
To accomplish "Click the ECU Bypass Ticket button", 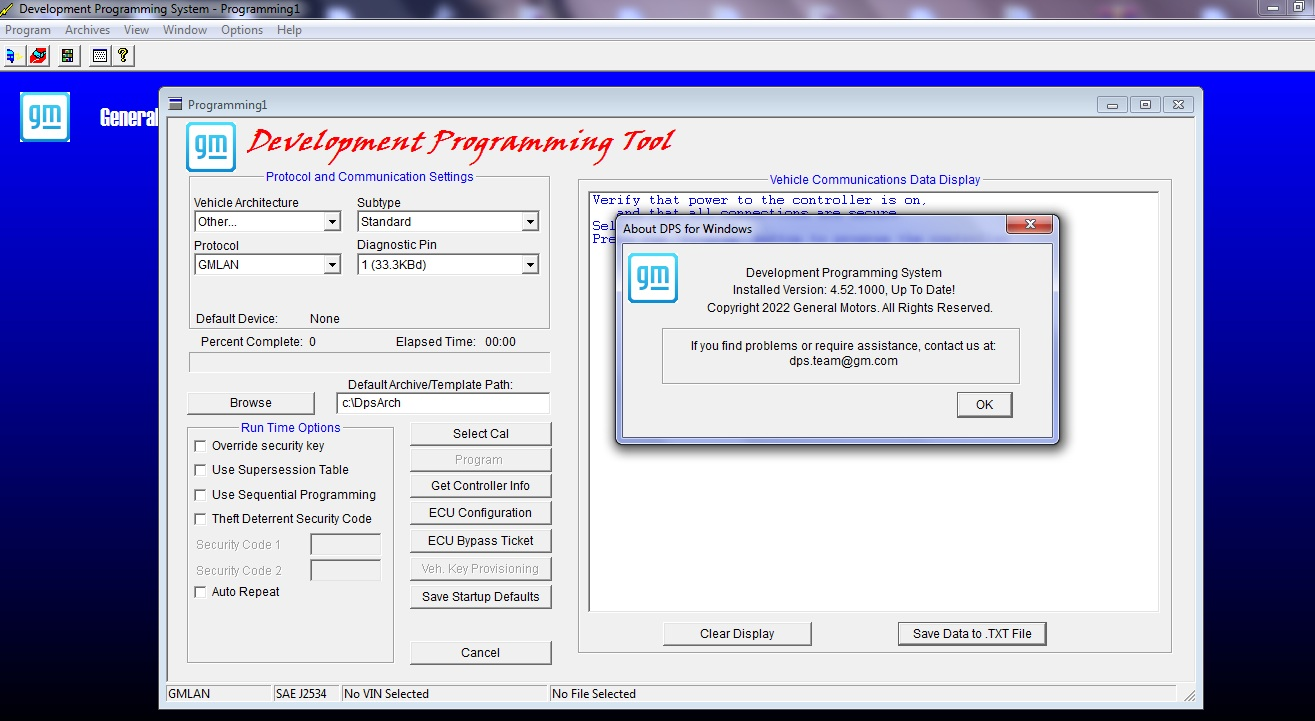I will (x=481, y=541).
